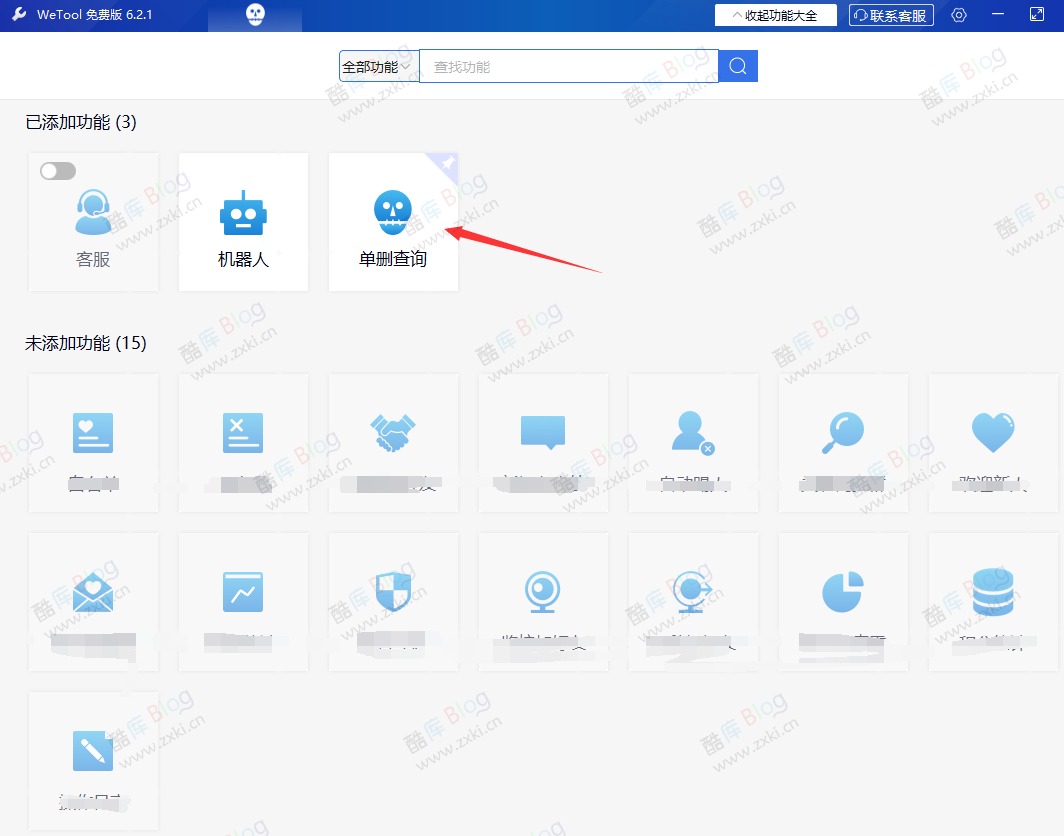Click inside the 查找功能 search field
This screenshot has height=836, width=1064.
(x=570, y=65)
